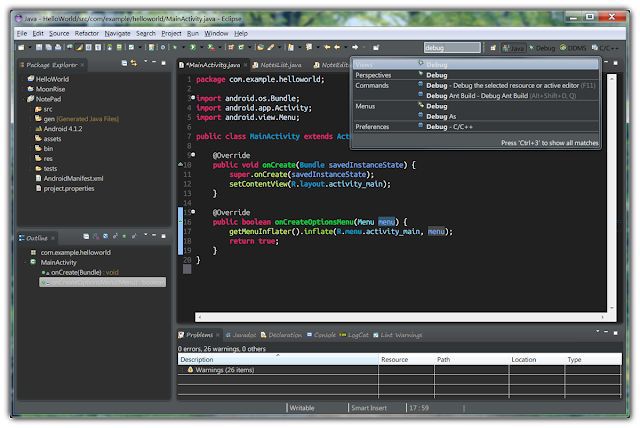This screenshot has width=640, height=428.
Task: Open the Java perspective
Action: pos(516,47)
